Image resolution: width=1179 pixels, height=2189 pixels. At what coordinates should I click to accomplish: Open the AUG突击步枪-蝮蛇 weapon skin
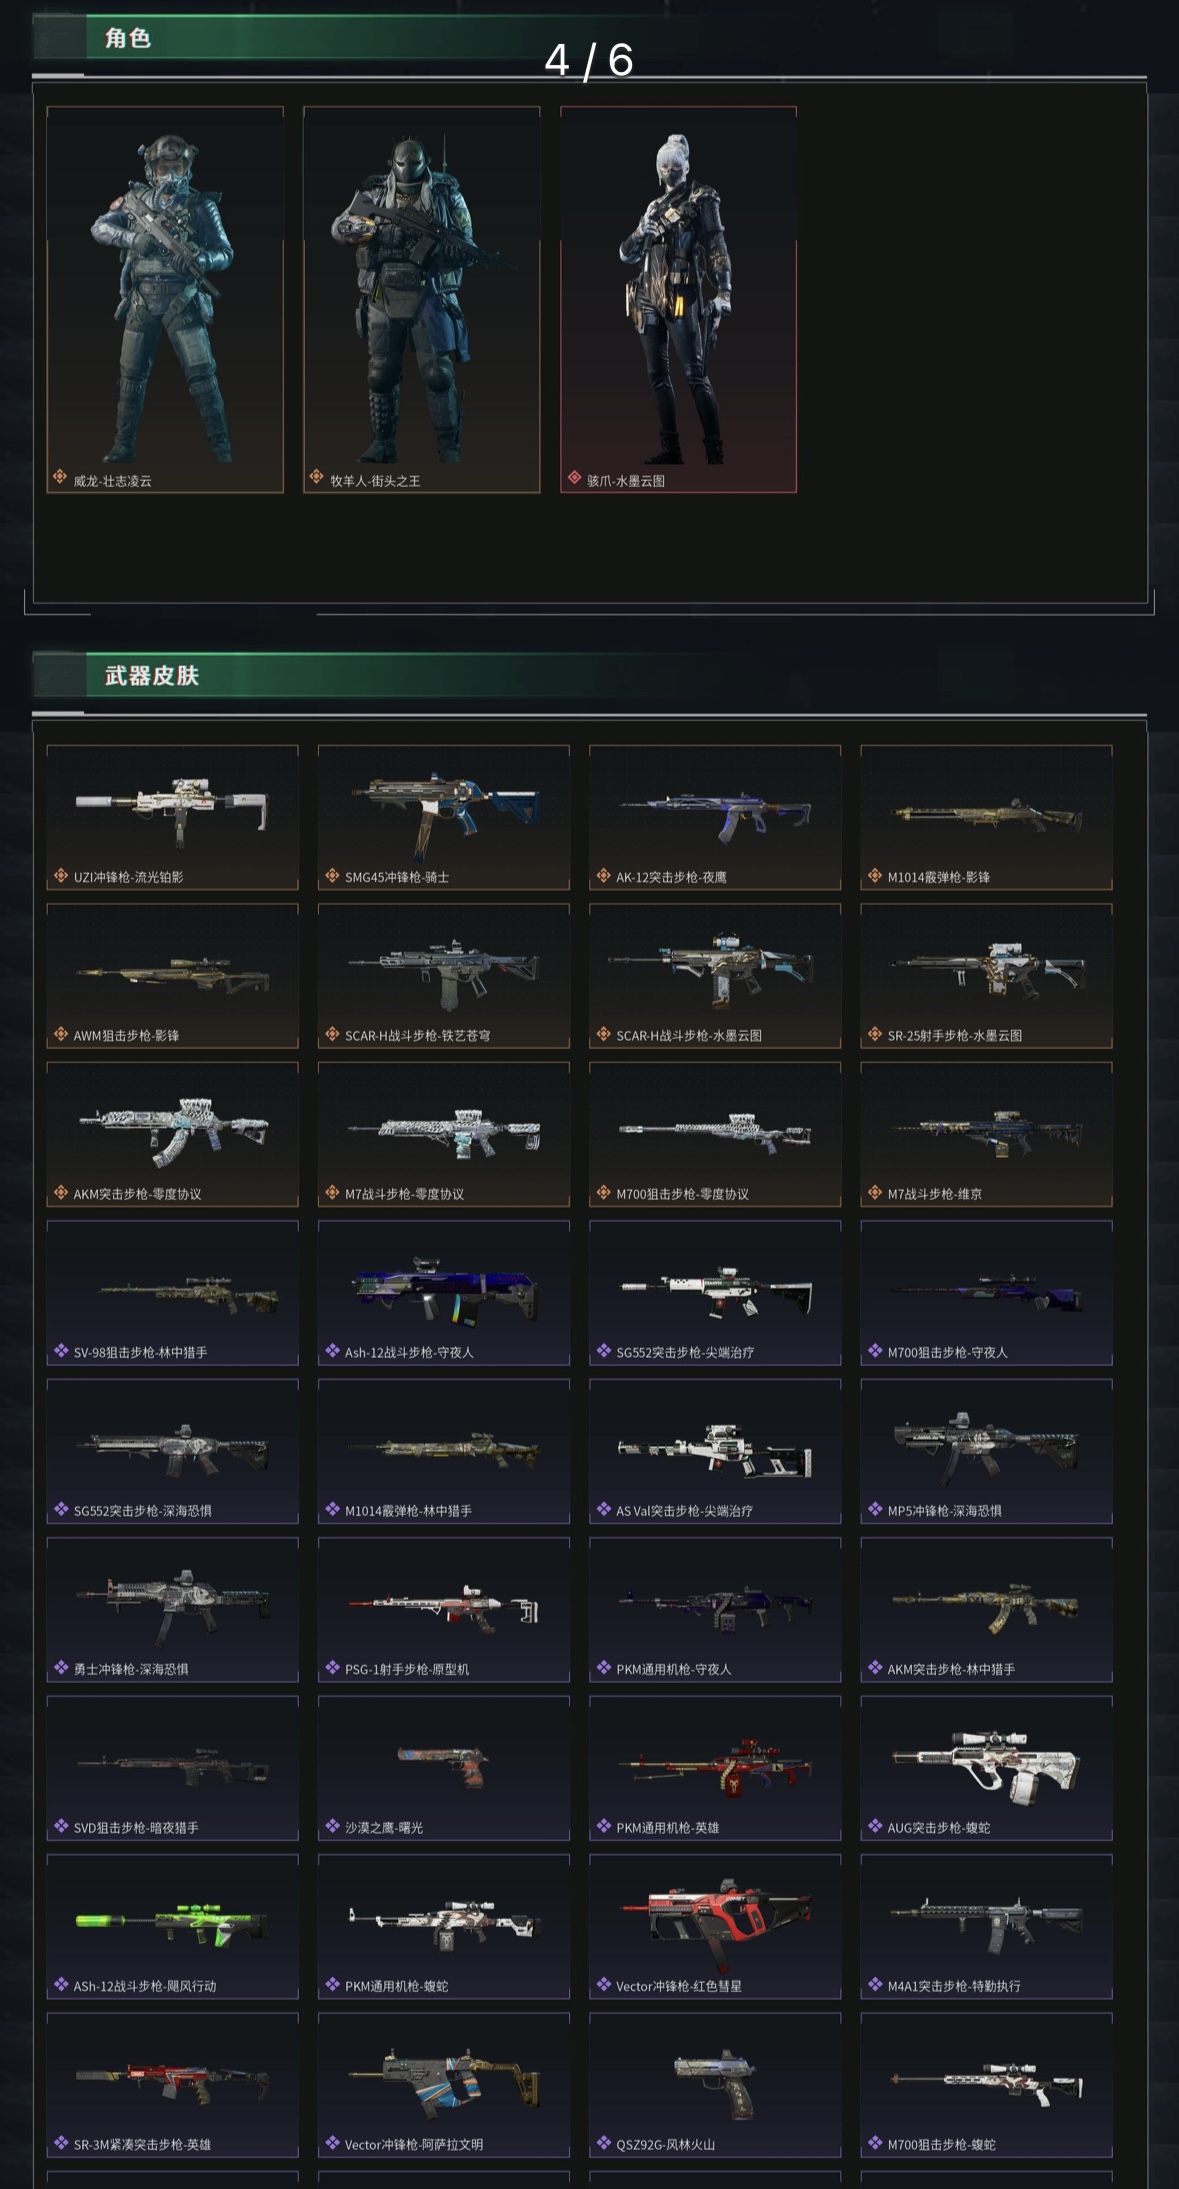click(x=986, y=1768)
